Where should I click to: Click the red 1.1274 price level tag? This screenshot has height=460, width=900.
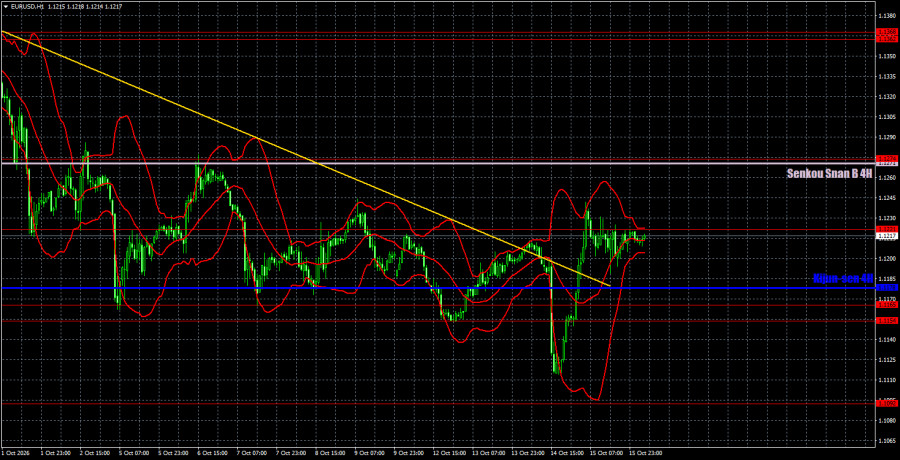point(885,157)
